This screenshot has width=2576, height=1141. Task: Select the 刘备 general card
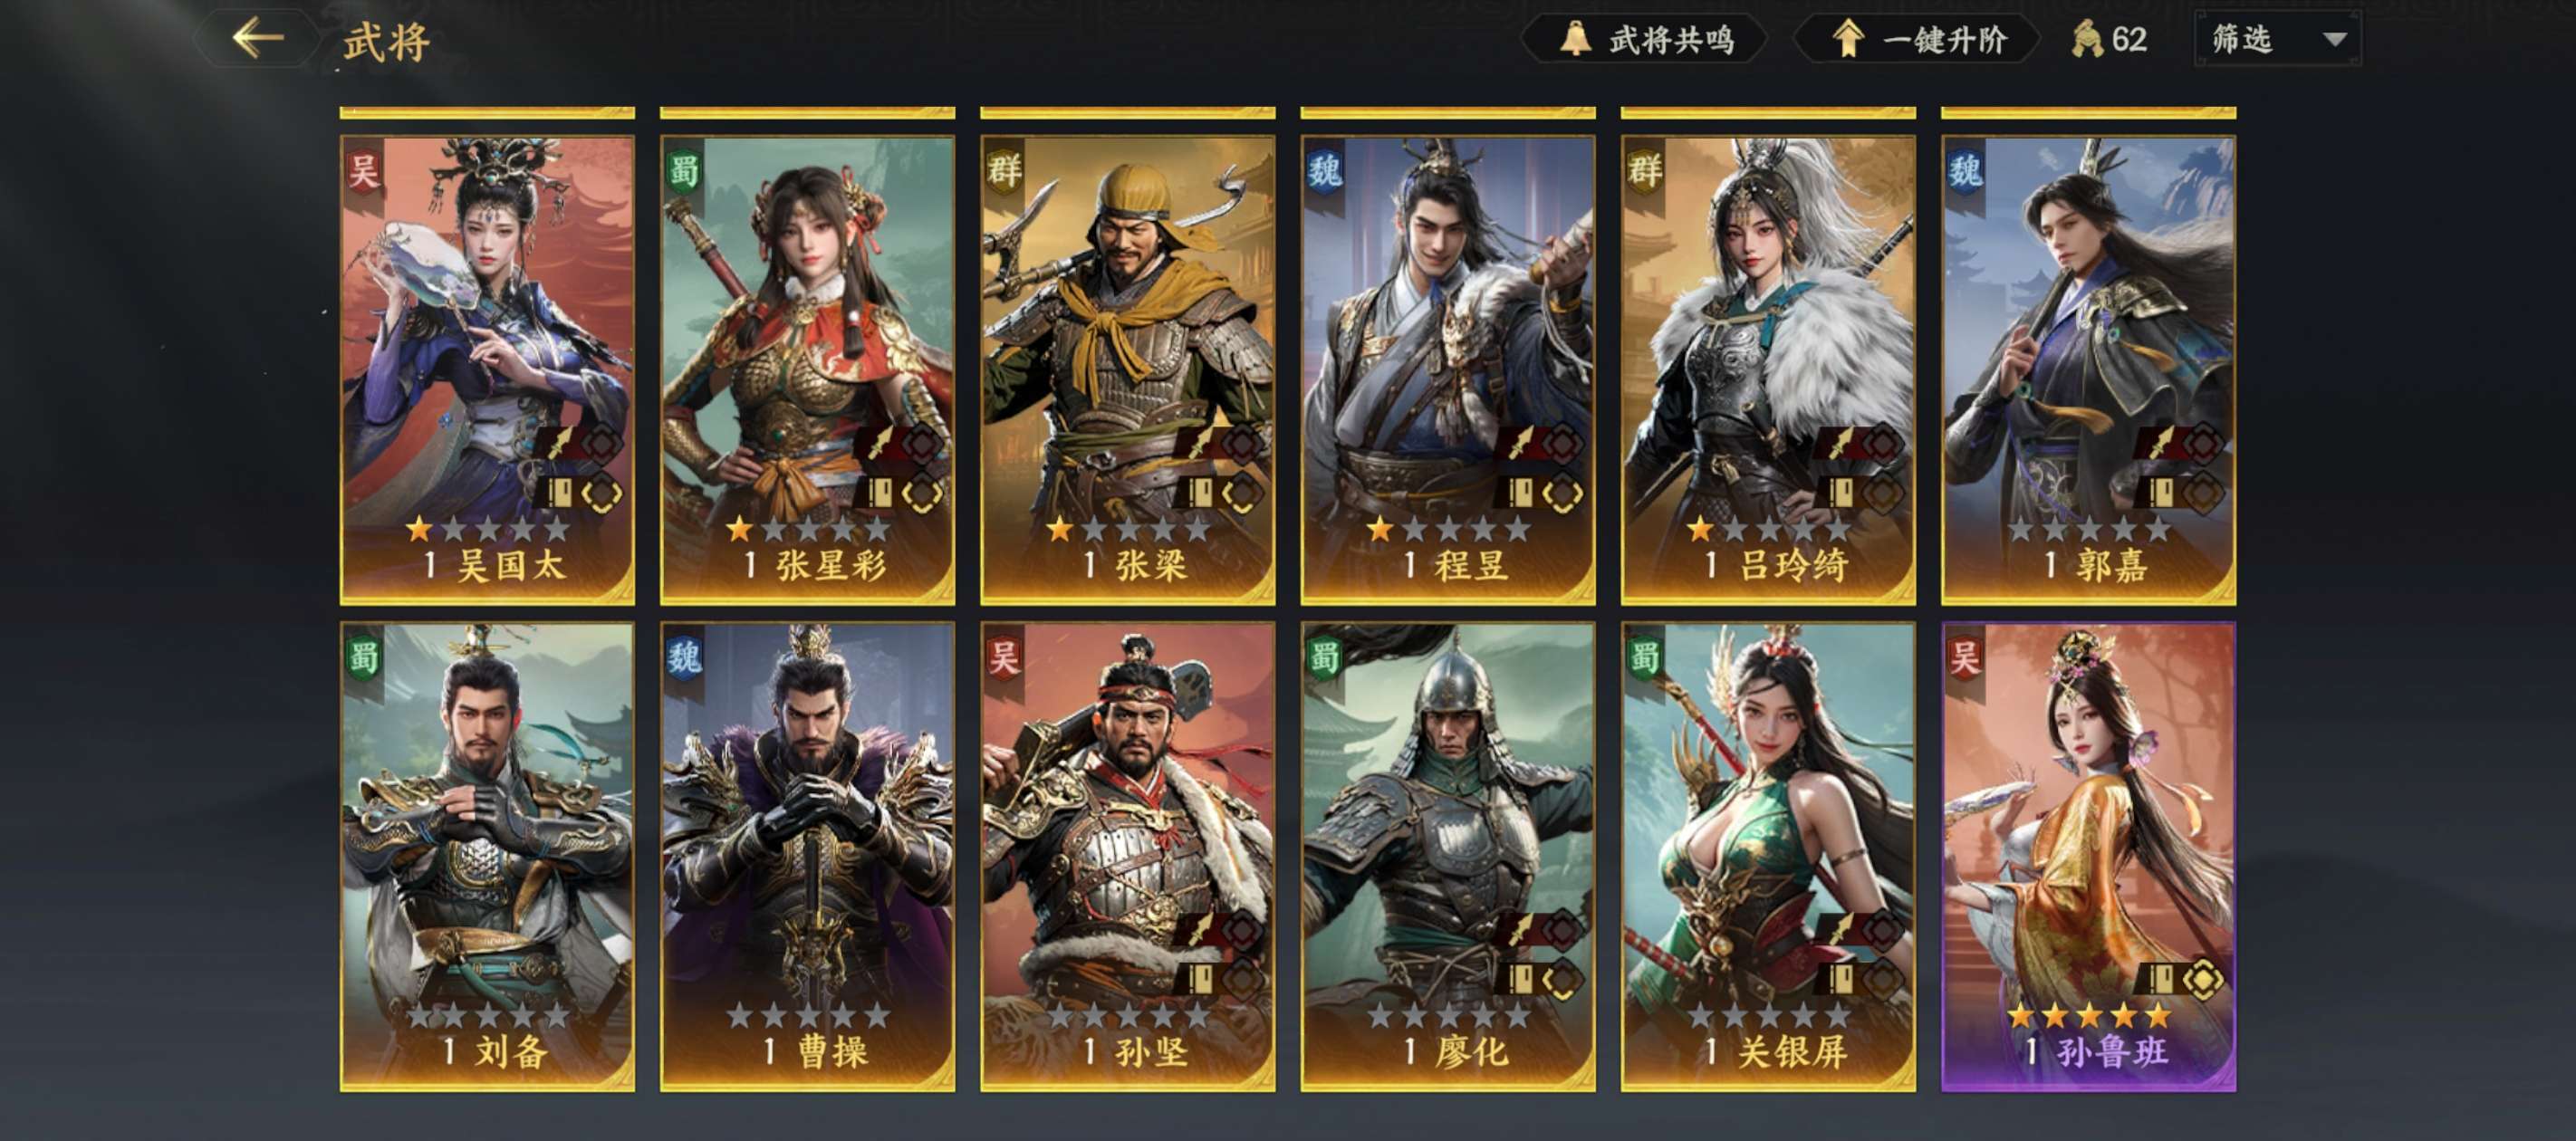tap(487, 857)
